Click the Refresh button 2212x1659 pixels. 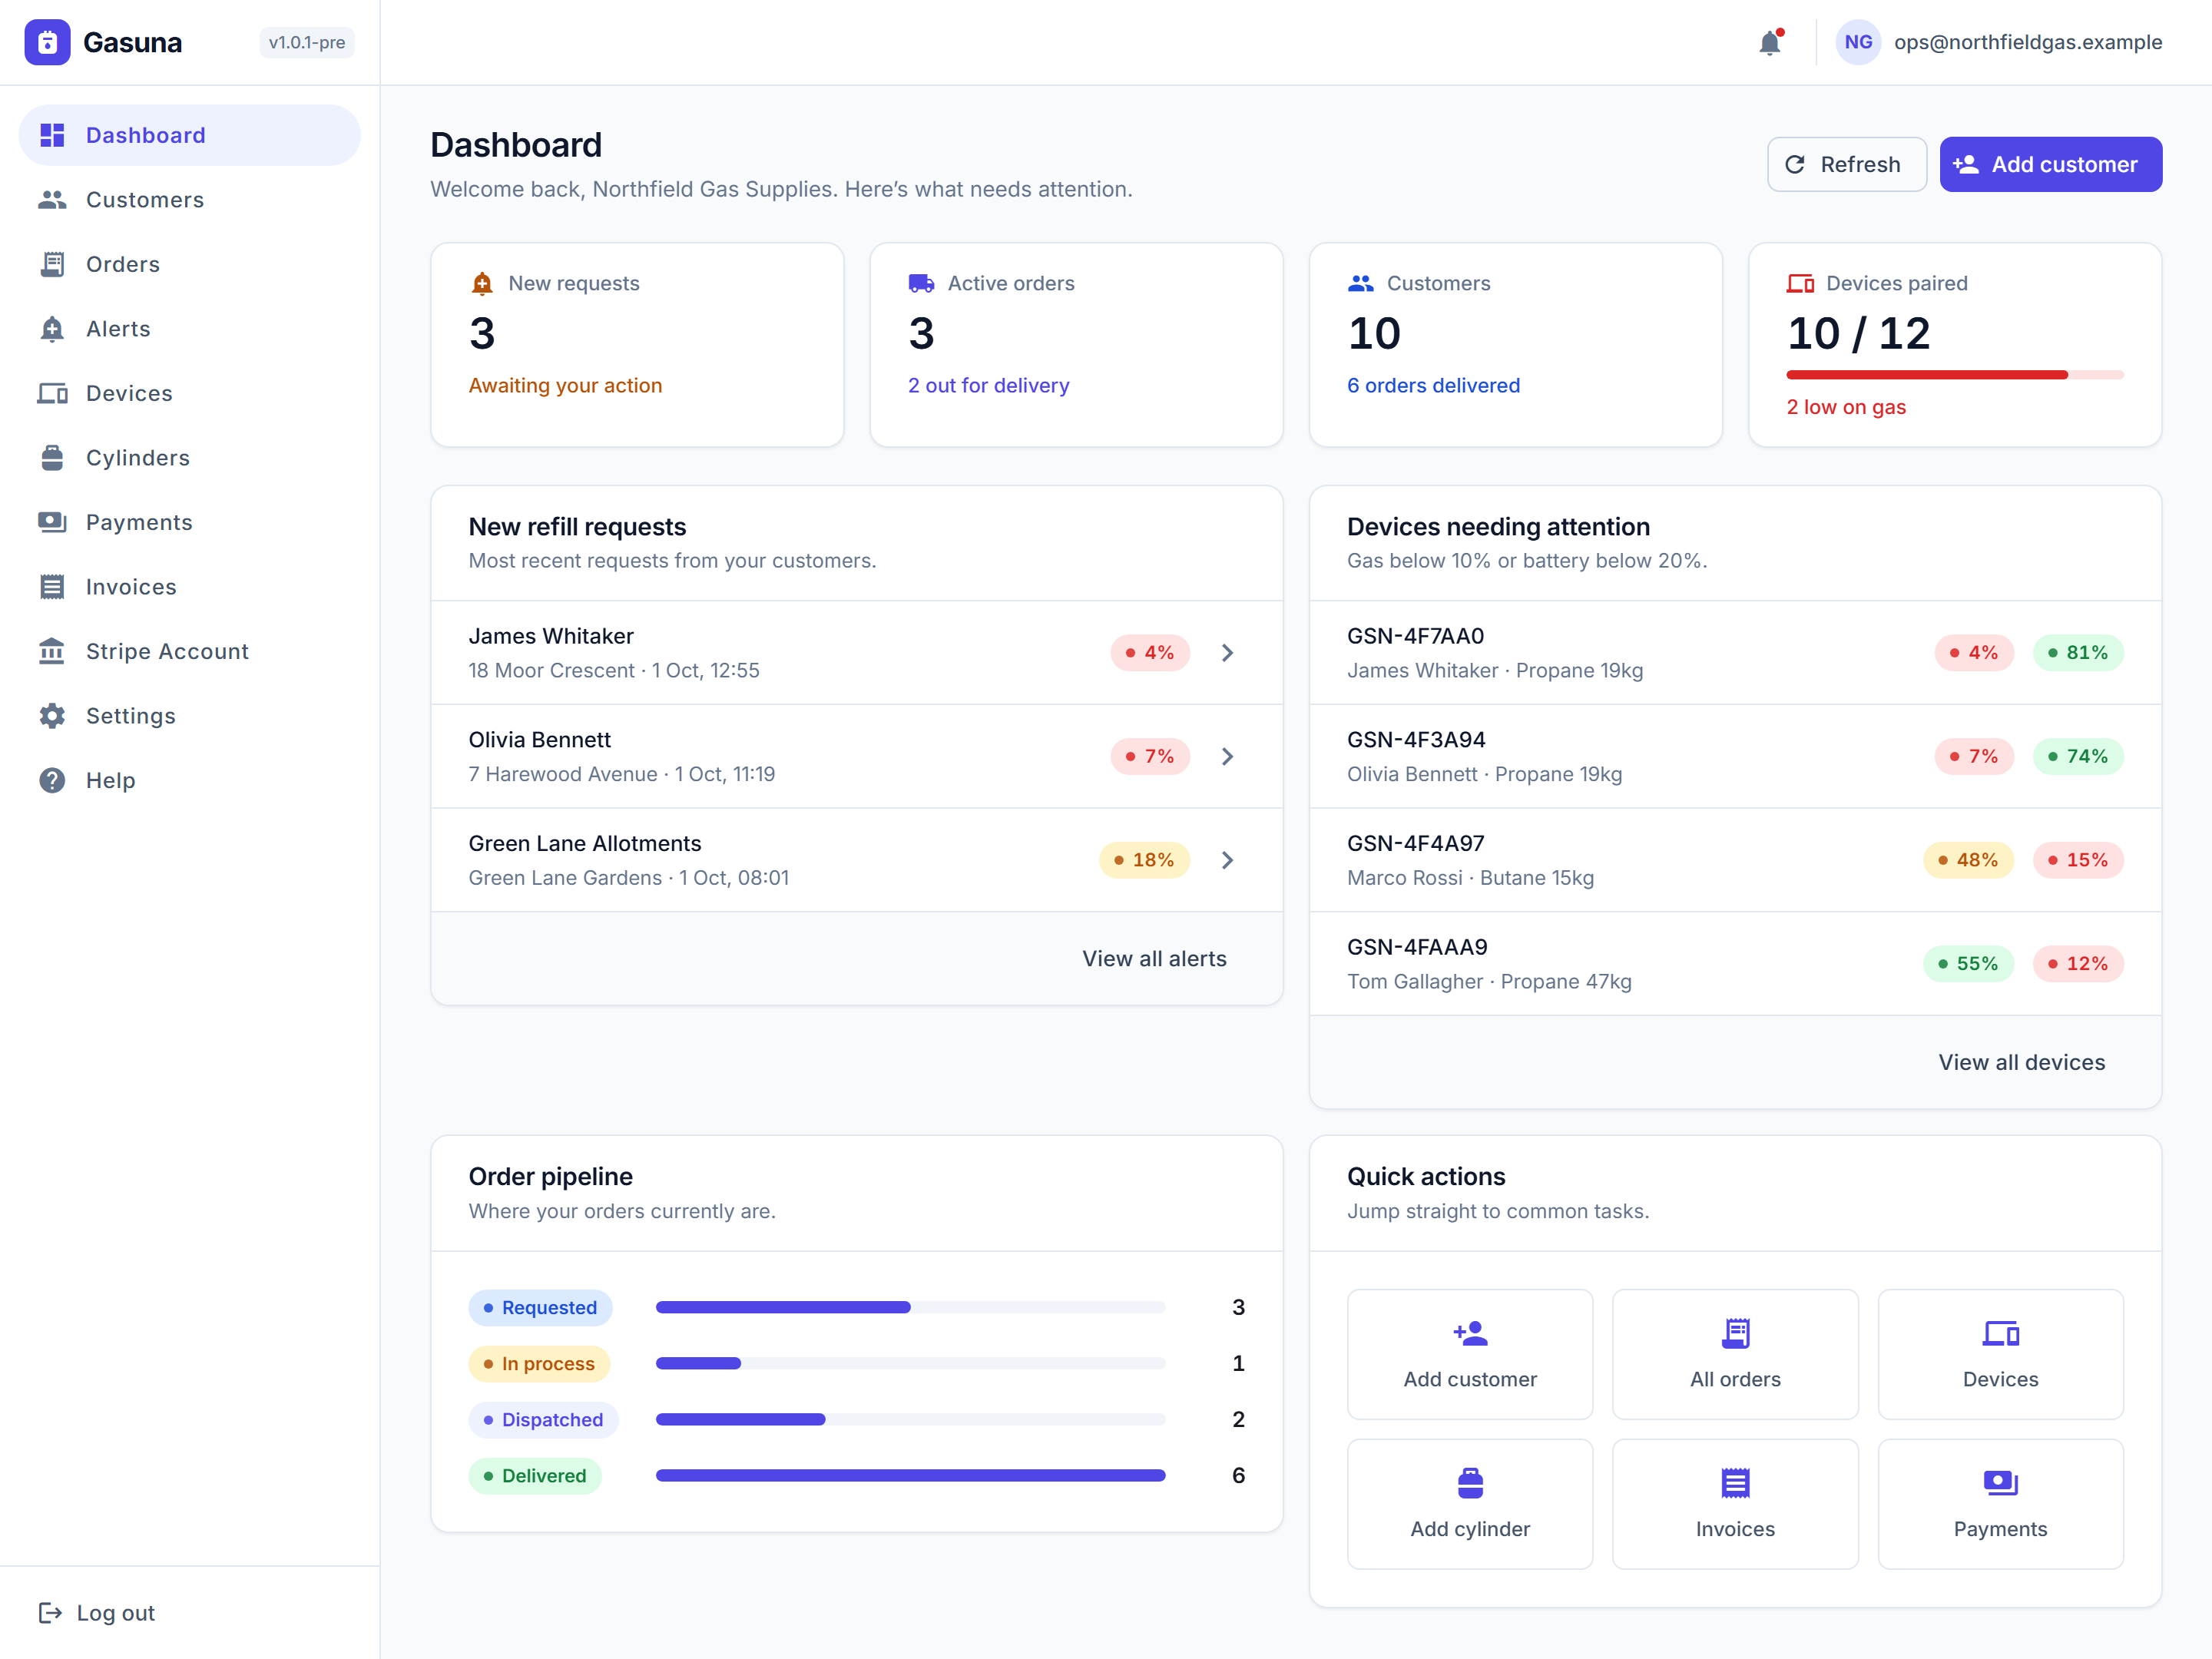click(1846, 164)
